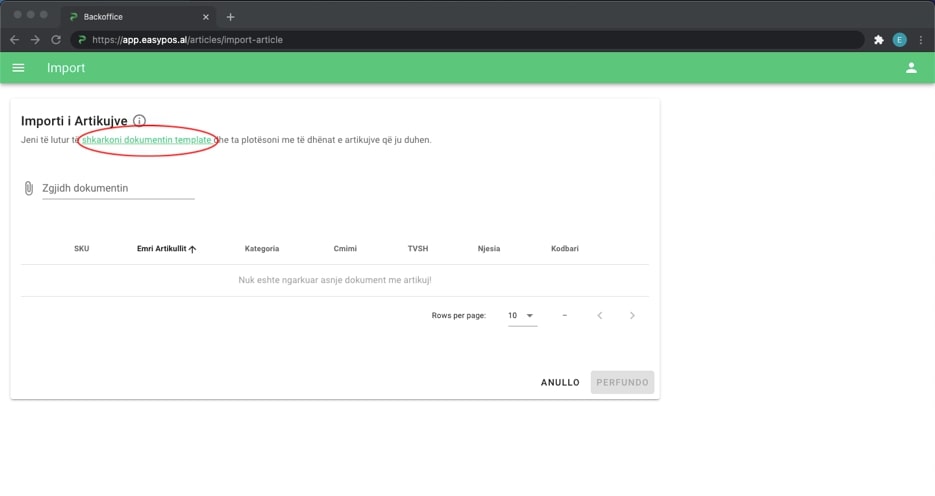Open the browser extensions puzzle icon
The height and width of the screenshot is (496, 935).
tap(878, 40)
